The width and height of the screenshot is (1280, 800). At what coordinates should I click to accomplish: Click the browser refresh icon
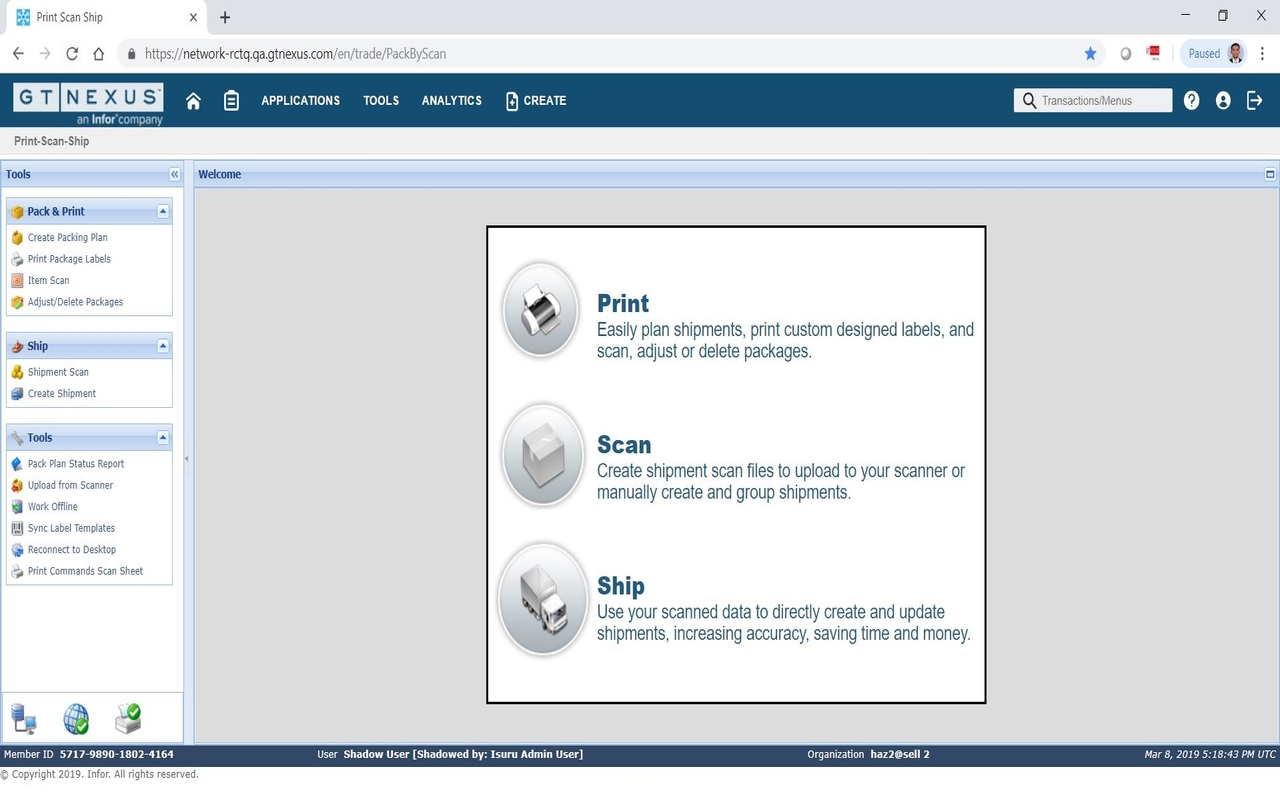pyautogui.click(x=71, y=53)
